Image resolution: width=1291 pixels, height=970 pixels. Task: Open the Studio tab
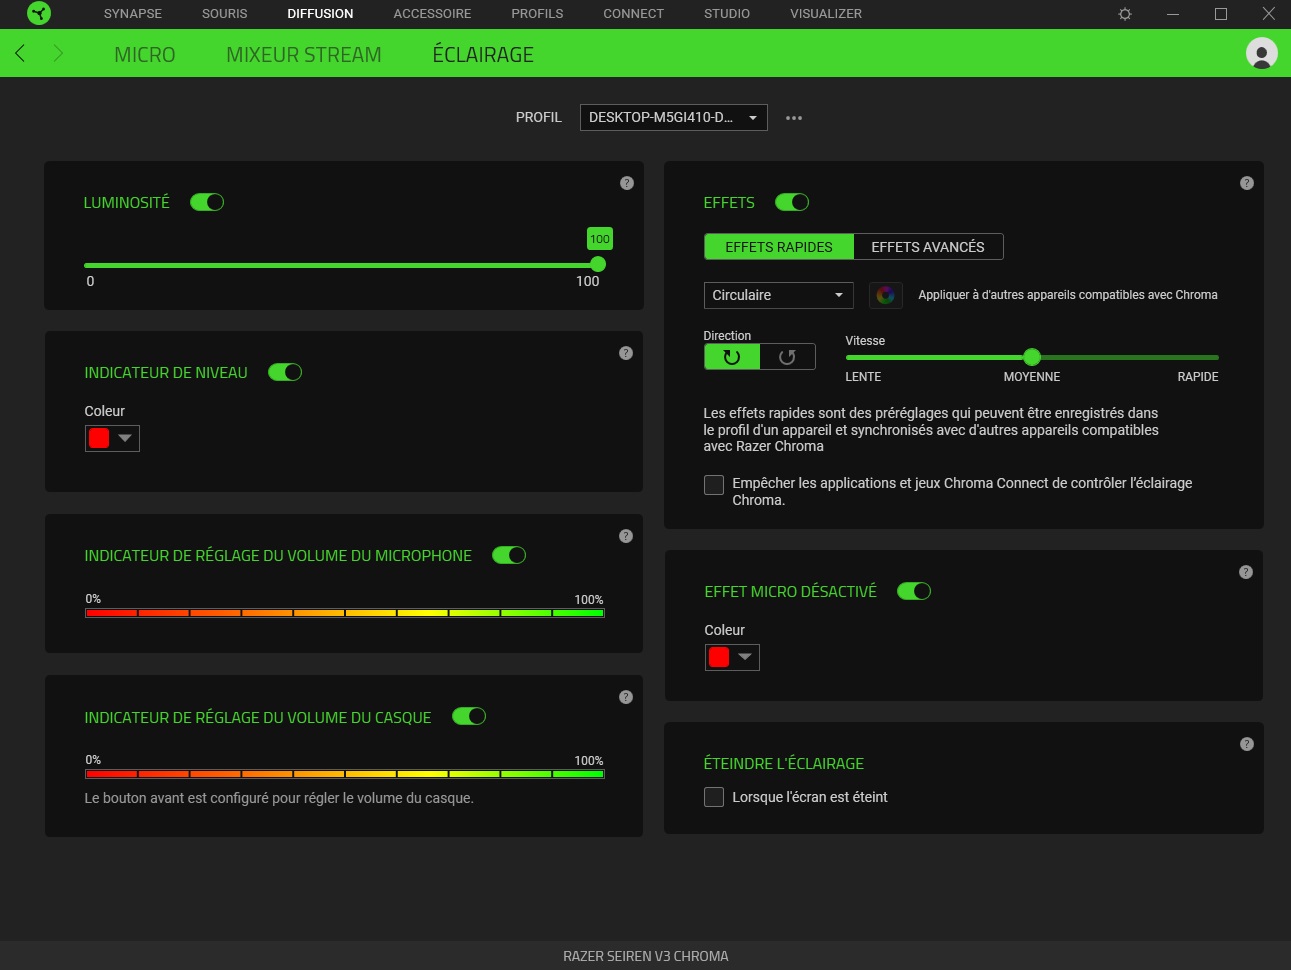click(727, 14)
